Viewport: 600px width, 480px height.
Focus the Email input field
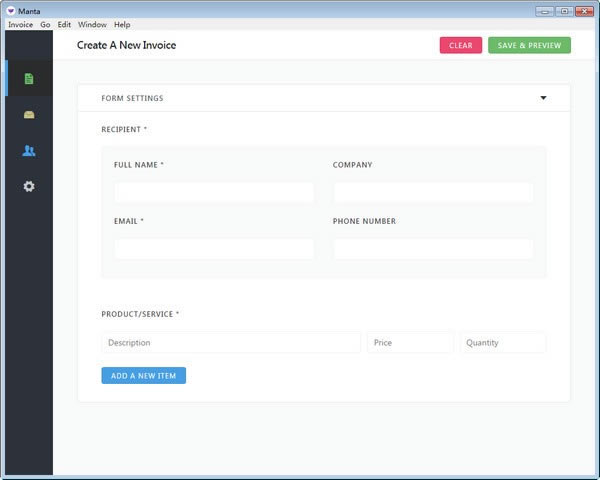[x=214, y=249]
